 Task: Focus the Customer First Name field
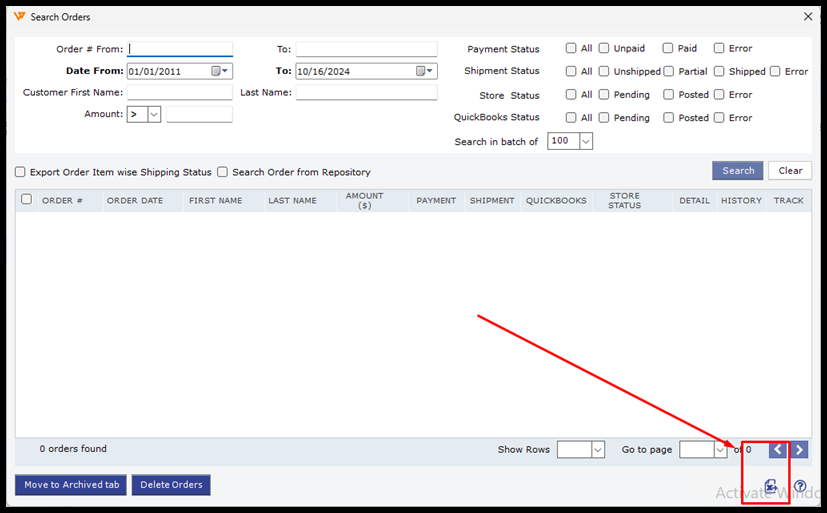point(180,93)
